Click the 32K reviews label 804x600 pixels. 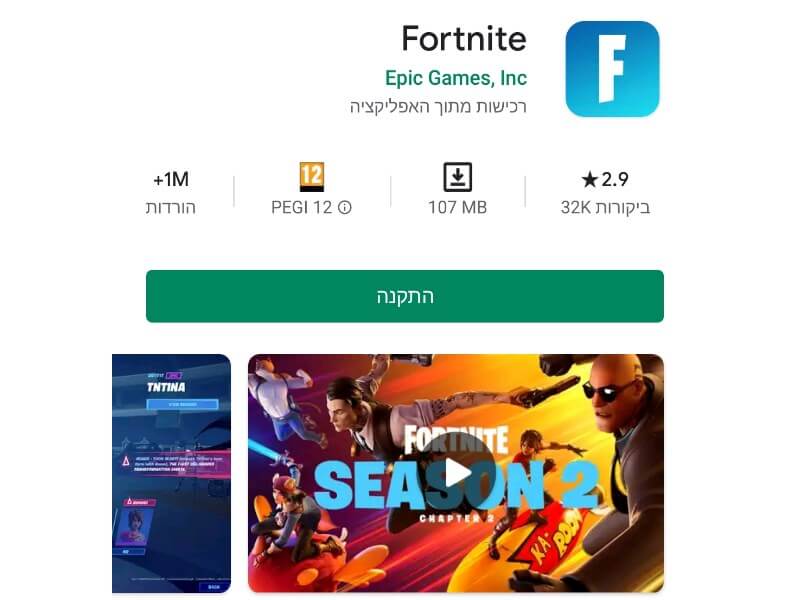pos(605,208)
